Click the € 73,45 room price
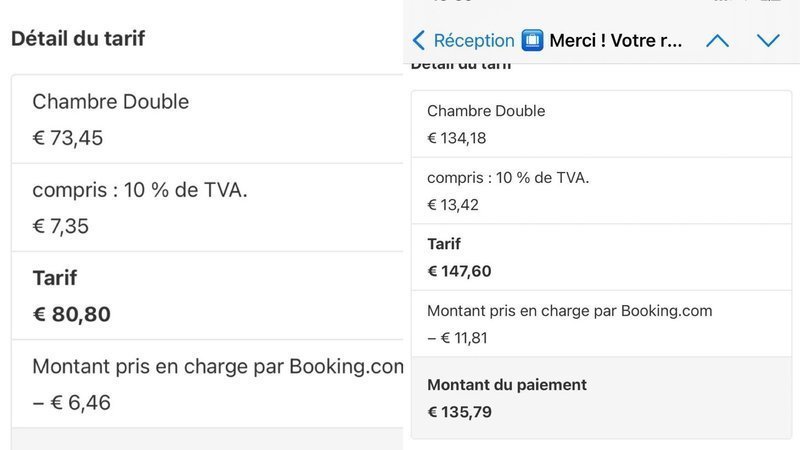This screenshot has height=450, width=800. tap(68, 138)
